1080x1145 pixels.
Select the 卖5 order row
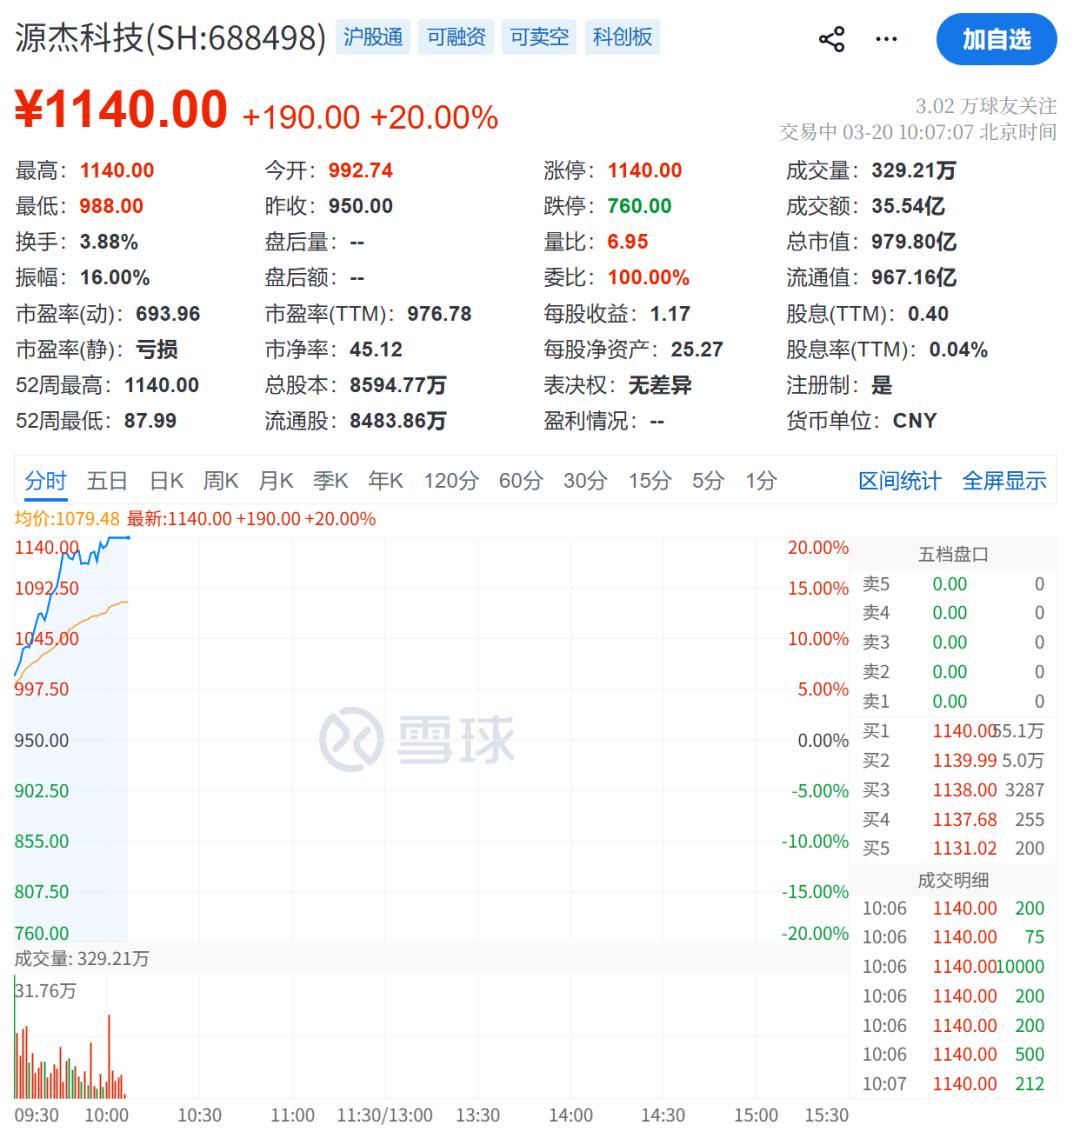pos(953,584)
